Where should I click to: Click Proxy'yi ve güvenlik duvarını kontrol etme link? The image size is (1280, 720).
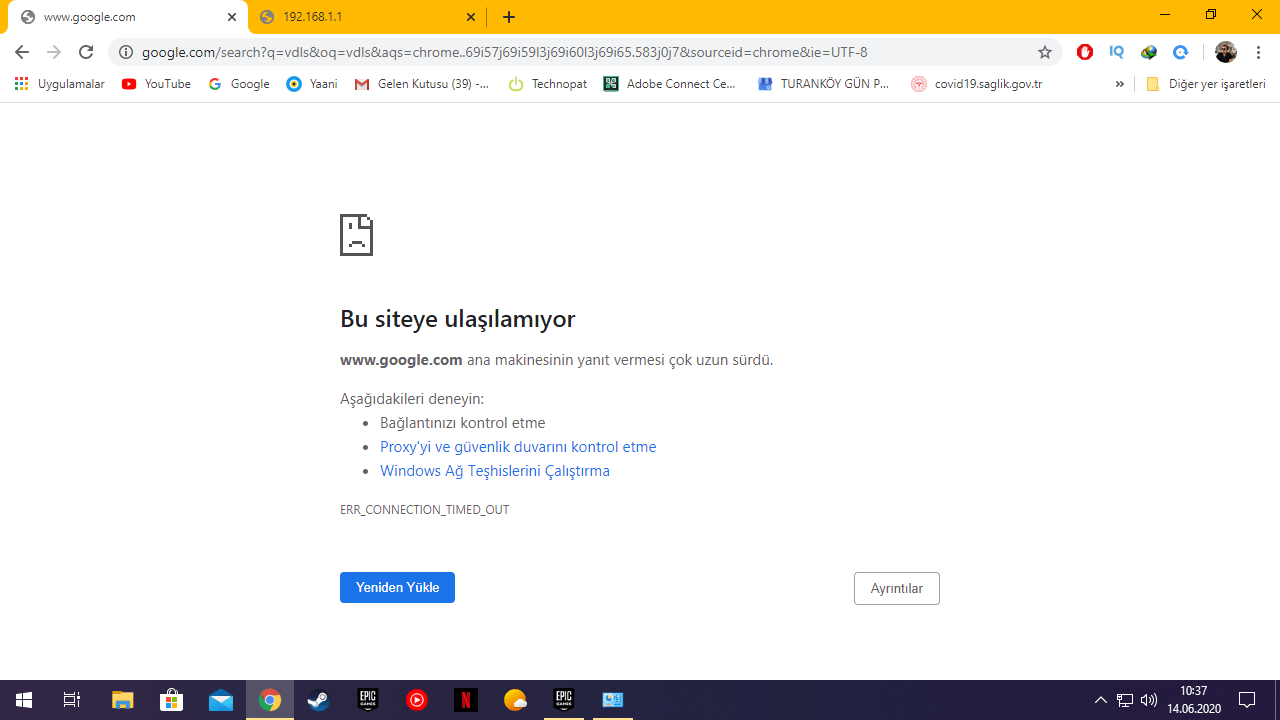[518, 447]
